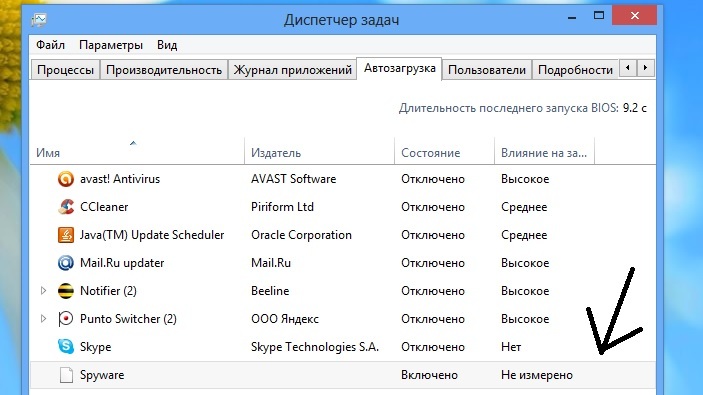Viewport: 703px width, 395px height.
Task: Select the avast! Antivirus icon
Action: click(66, 179)
